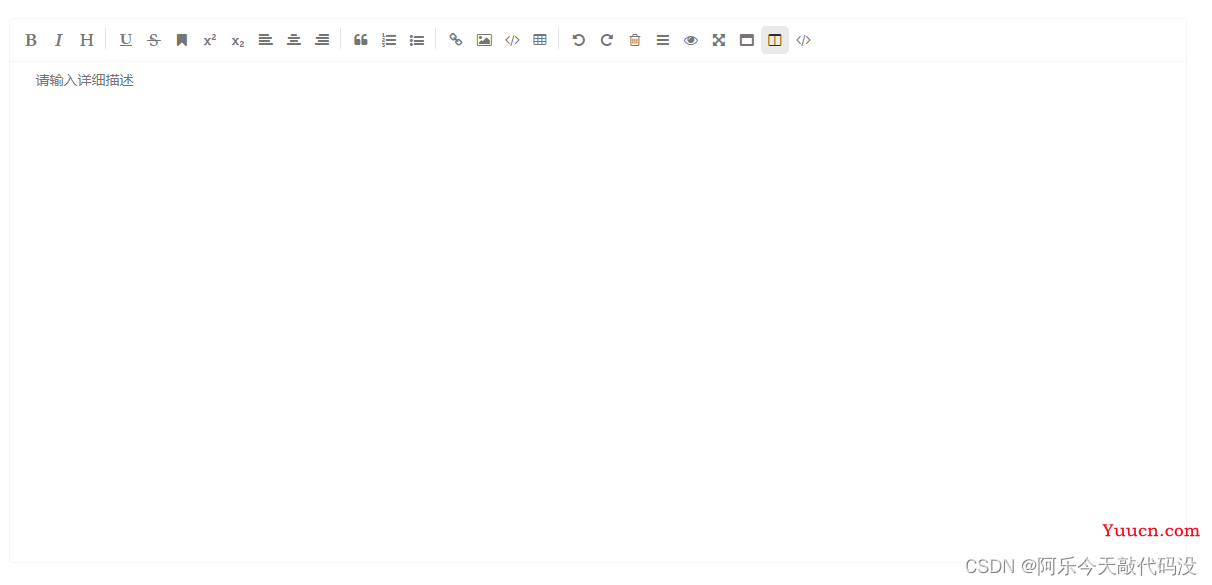
Task: Create an unordered bullet list
Action: [417, 40]
